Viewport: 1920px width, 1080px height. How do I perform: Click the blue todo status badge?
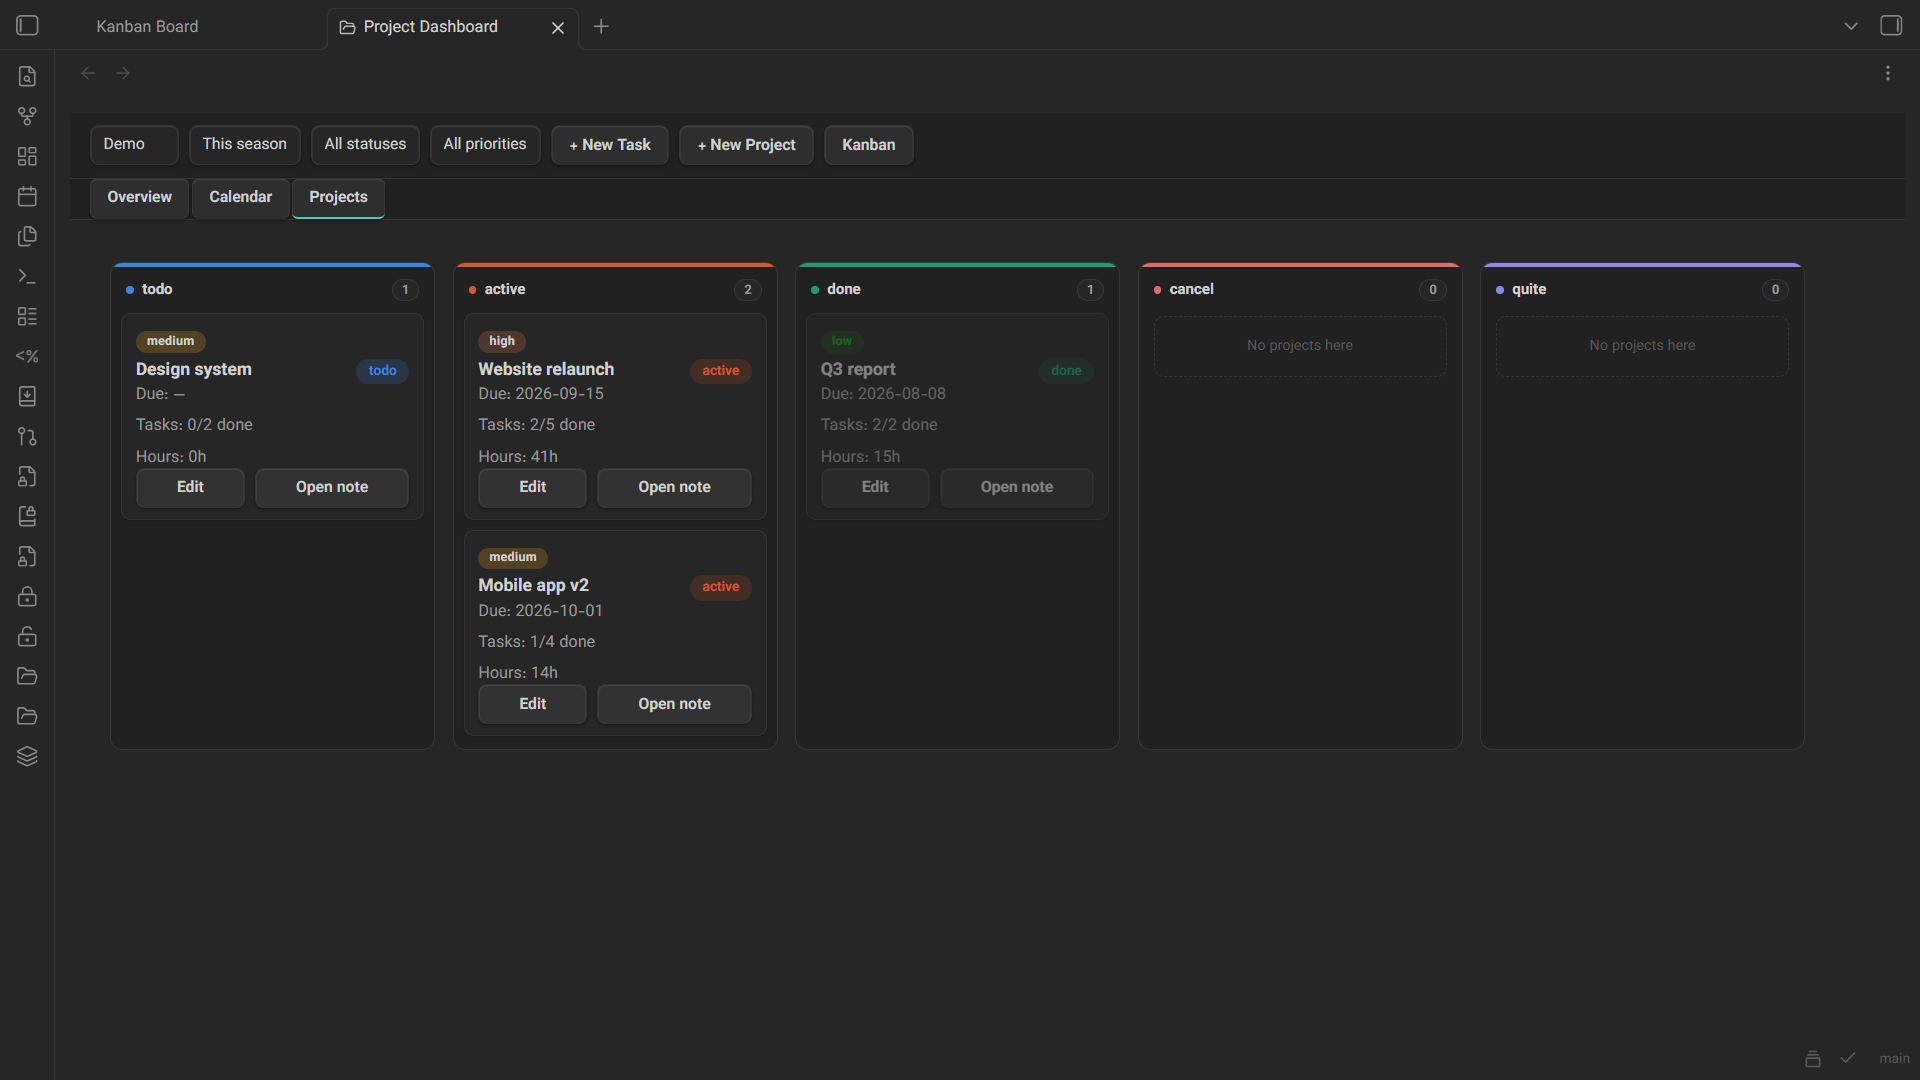(x=382, y=371)
